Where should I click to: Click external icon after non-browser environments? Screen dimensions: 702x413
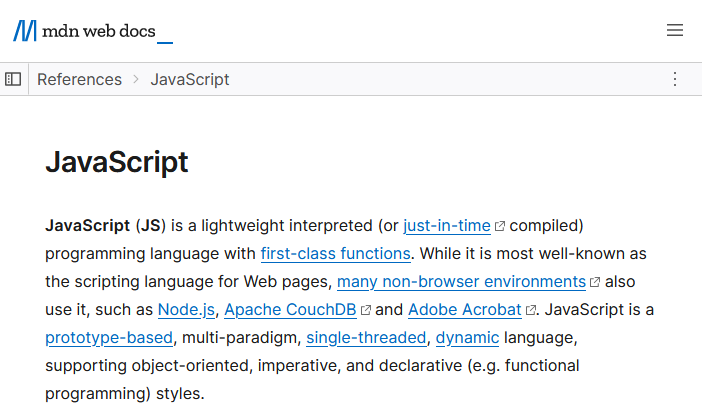point(595,282)
